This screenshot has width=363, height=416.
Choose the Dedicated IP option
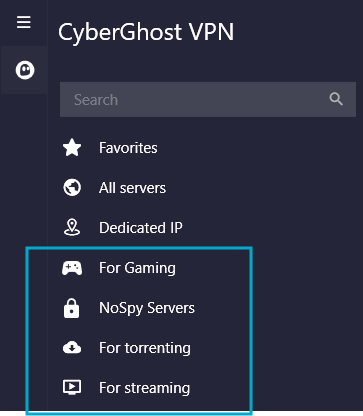click(141, 228)
